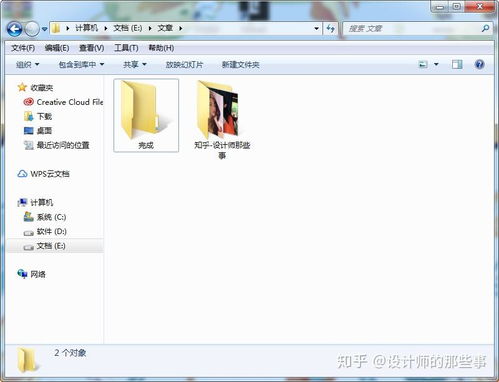The height and width of the screenshot is (382, 499).
Task: Select 系统 (C:) drive in navigation pane
Action: tap(51, 217)
